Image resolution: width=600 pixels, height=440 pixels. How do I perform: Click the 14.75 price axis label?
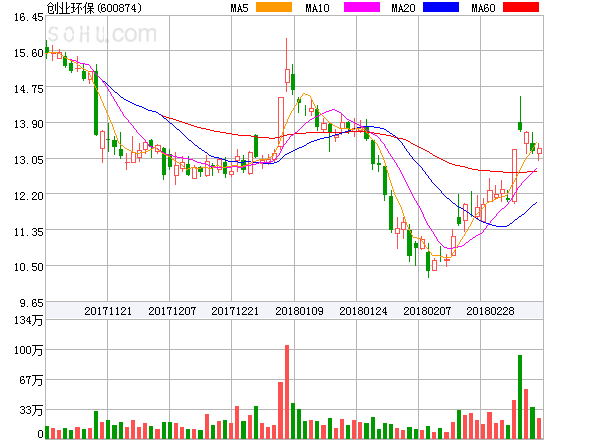click(29, 89)
